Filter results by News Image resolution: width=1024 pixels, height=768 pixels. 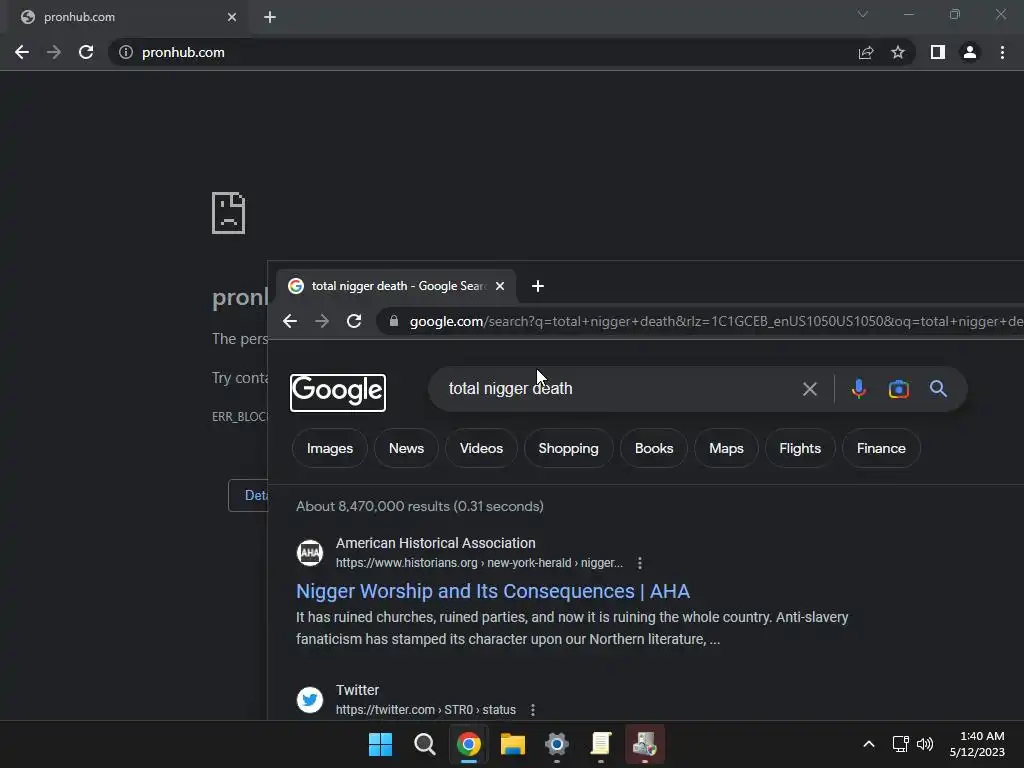coord(406,448)
